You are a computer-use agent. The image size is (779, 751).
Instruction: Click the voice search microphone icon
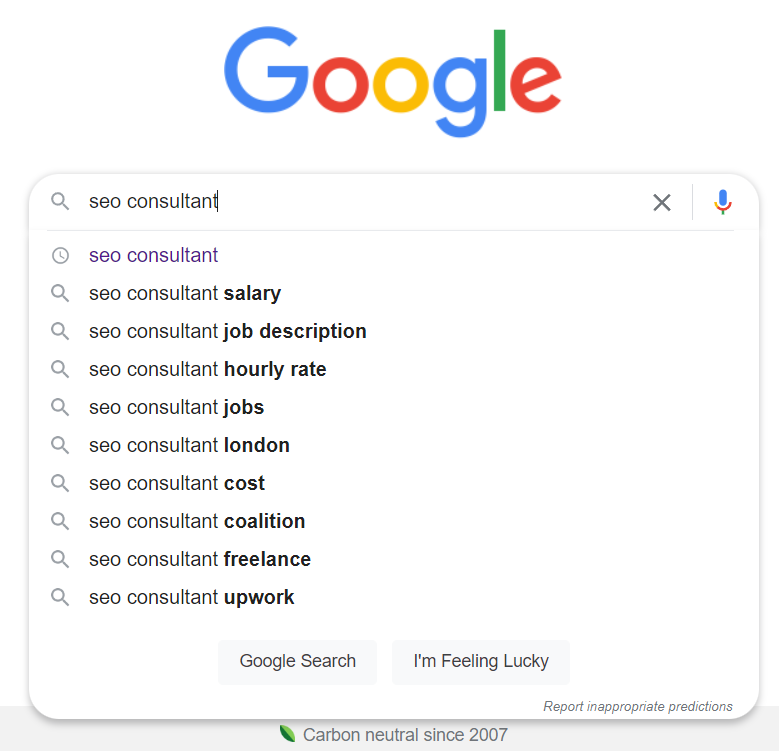pos(723,202)
